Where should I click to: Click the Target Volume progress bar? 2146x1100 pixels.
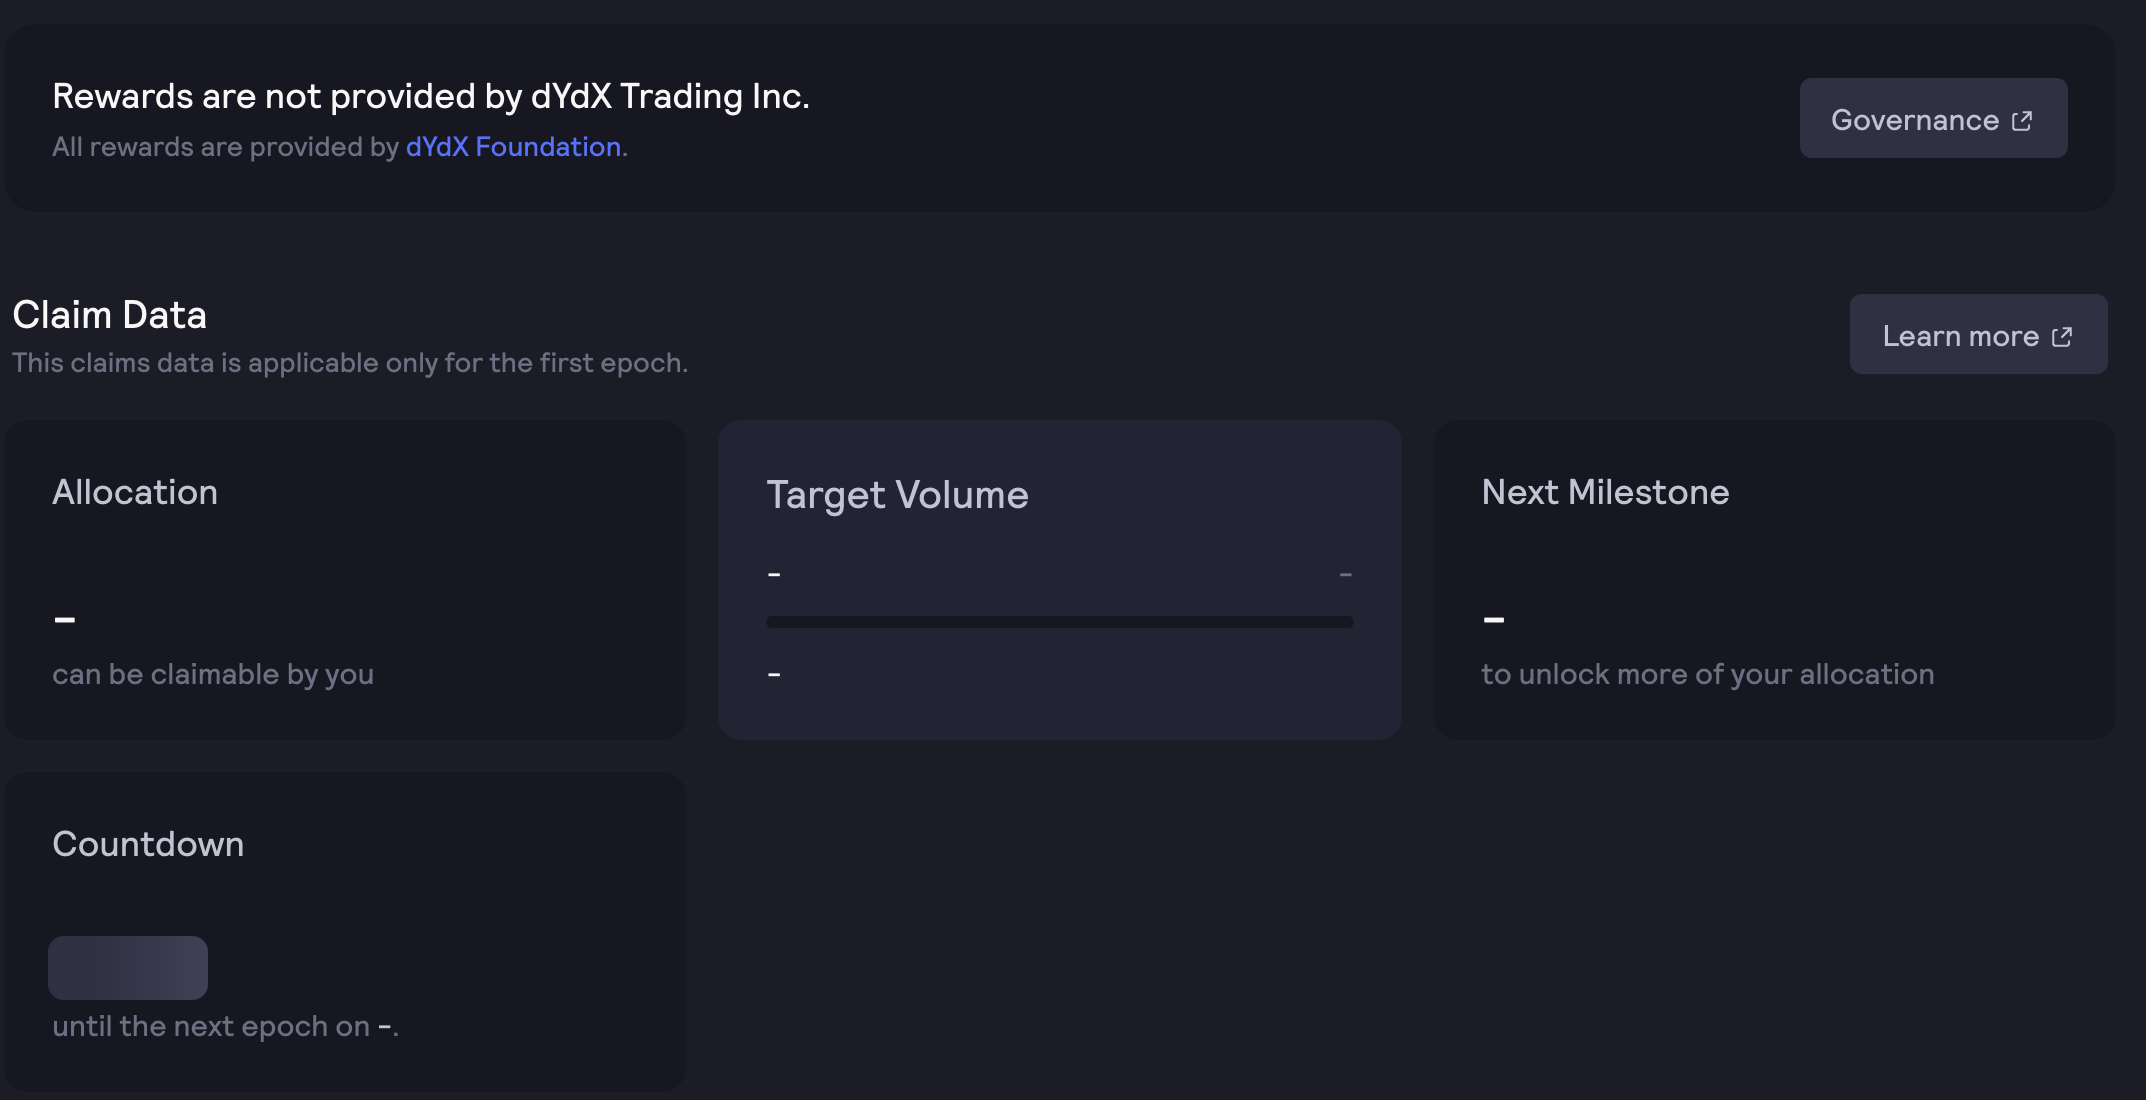1059,622
